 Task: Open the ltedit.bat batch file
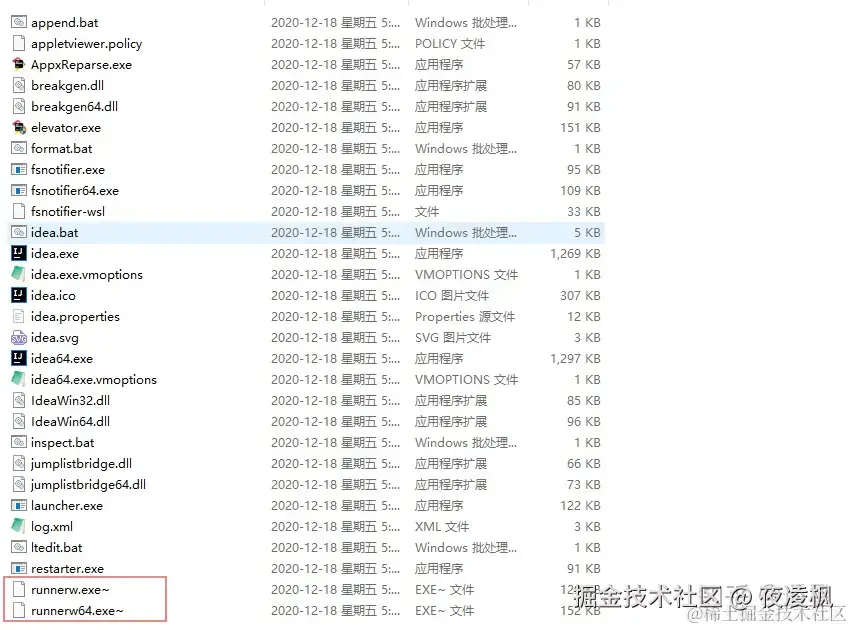click(58, 547)
